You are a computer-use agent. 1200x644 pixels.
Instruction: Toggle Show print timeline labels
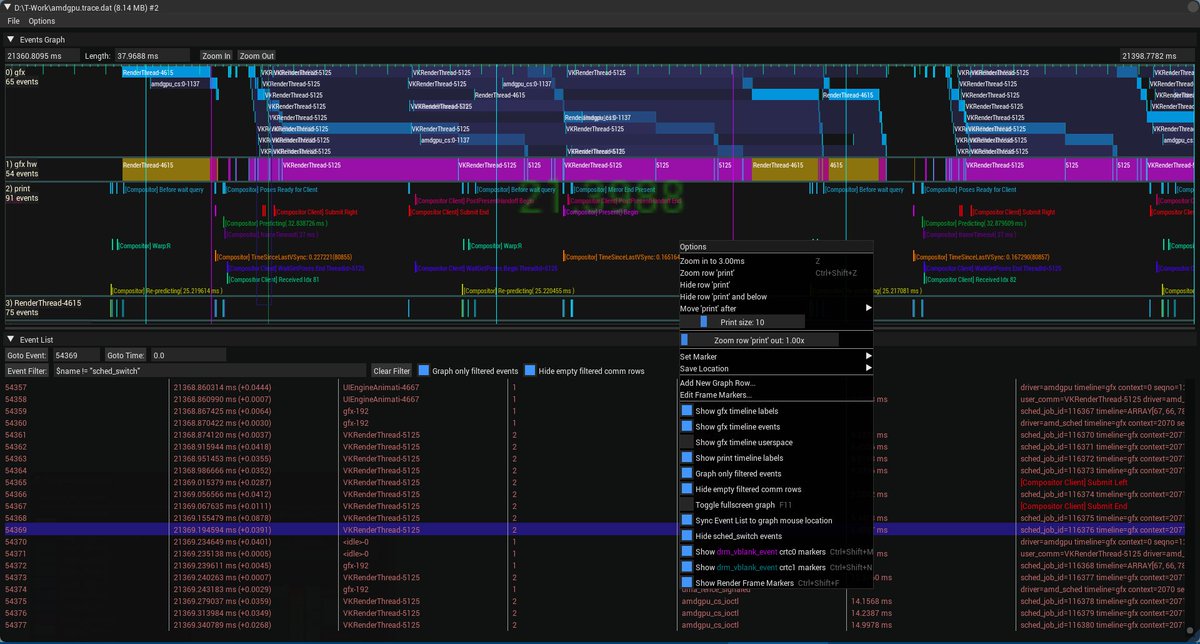(686, 458)
